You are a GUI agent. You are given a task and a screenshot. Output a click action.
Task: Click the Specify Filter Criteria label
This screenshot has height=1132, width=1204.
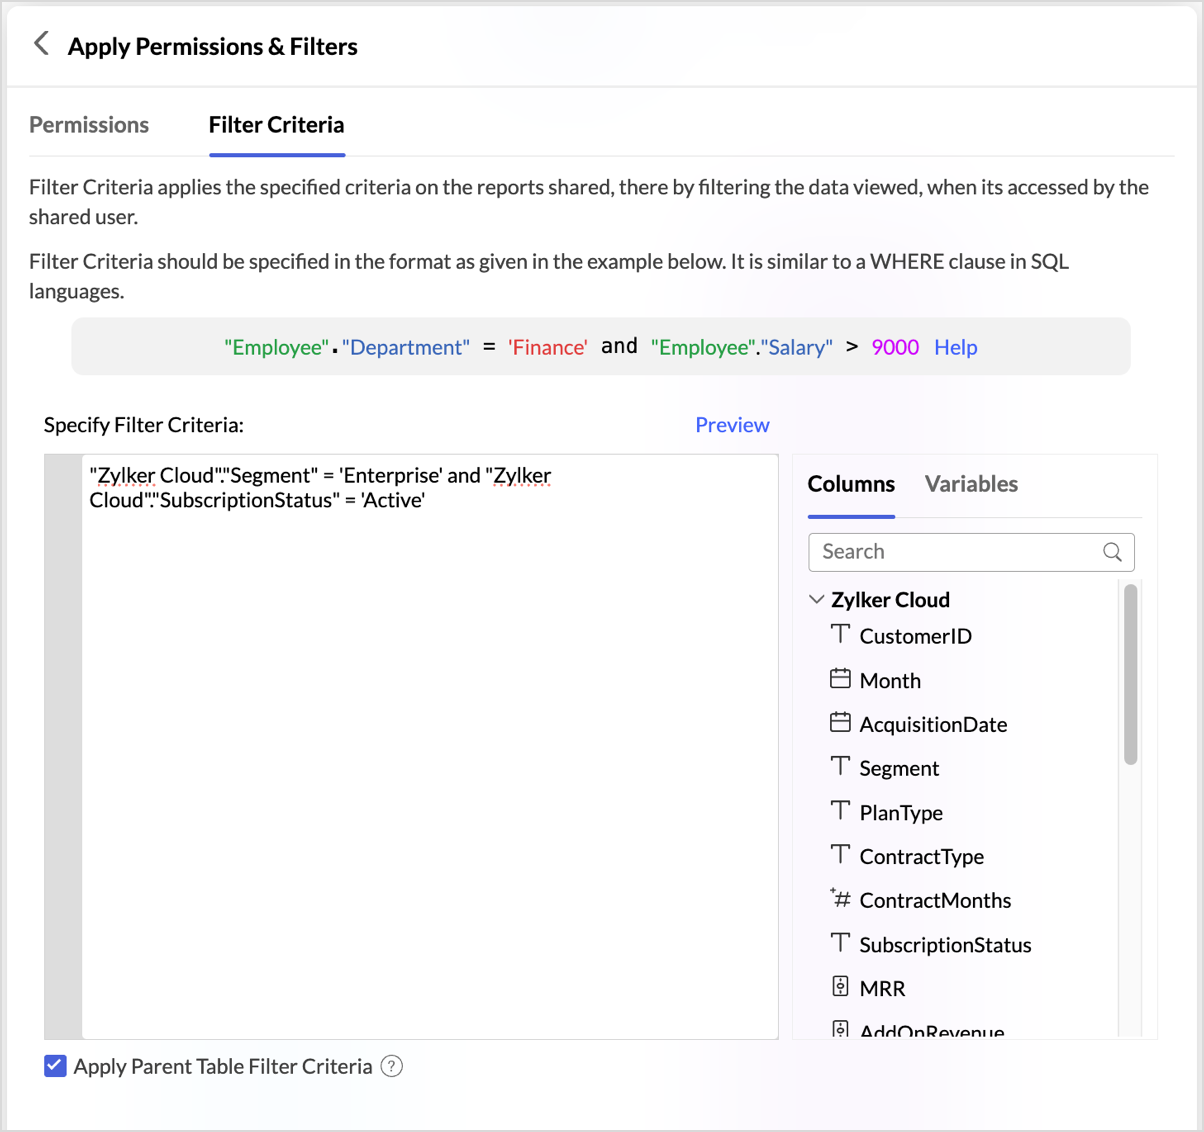click(144, 425)
